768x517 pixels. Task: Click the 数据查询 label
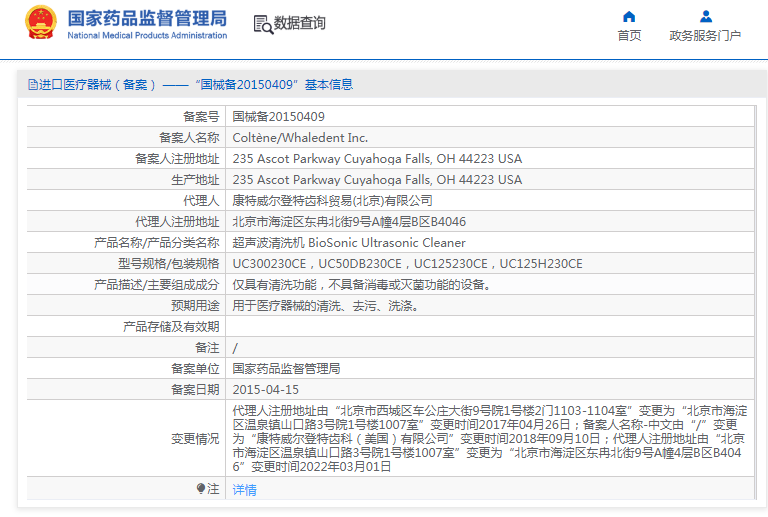[x=299, y=23]
